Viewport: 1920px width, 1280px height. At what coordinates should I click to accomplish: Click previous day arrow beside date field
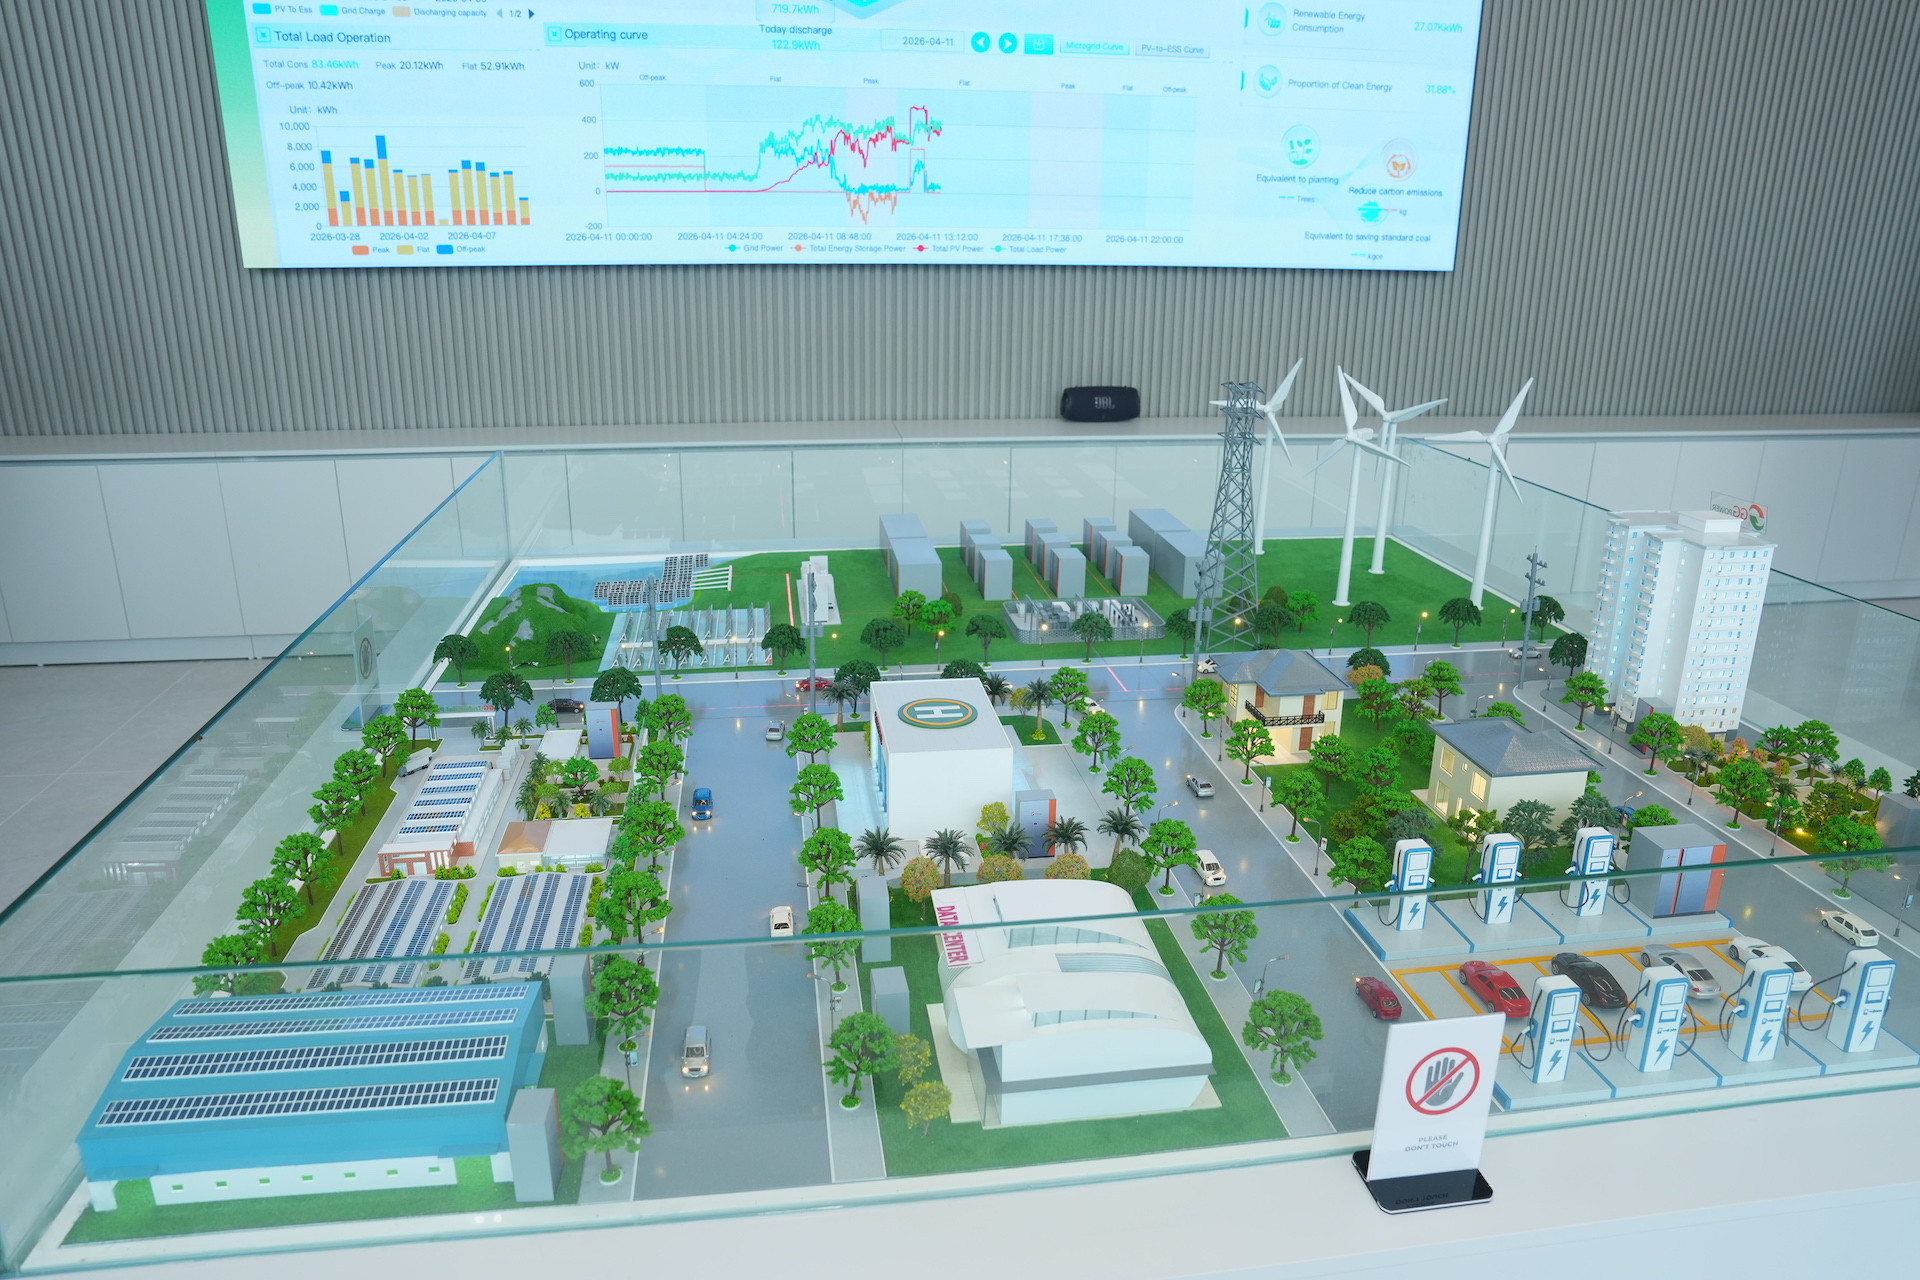981,42
